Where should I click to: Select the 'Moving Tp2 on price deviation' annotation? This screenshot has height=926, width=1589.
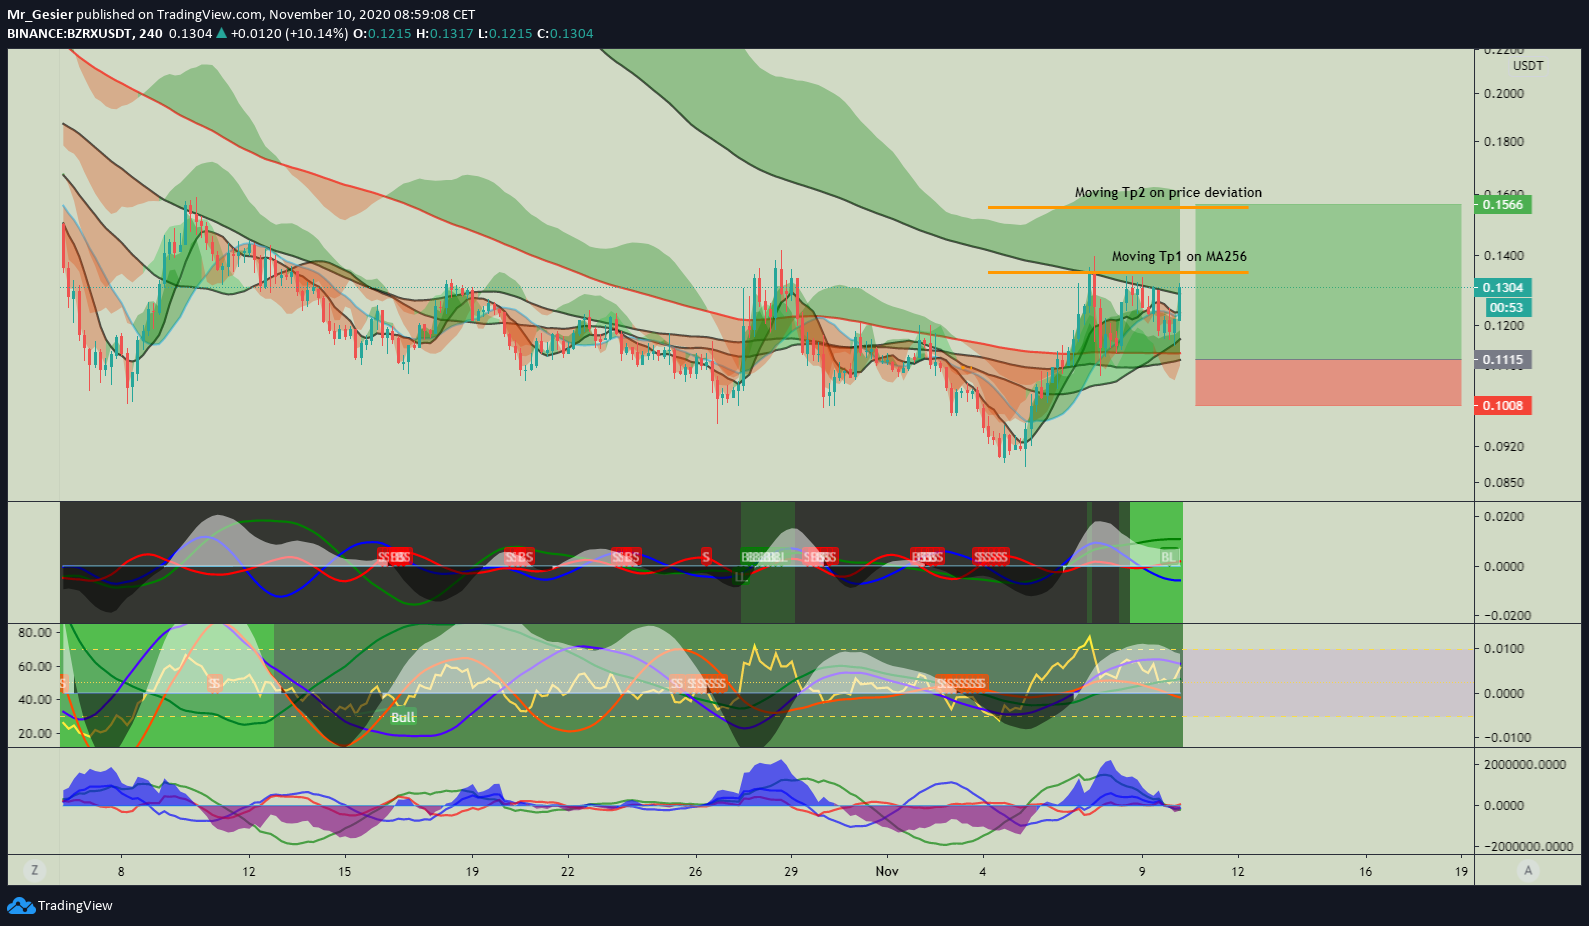(1168, 192)
